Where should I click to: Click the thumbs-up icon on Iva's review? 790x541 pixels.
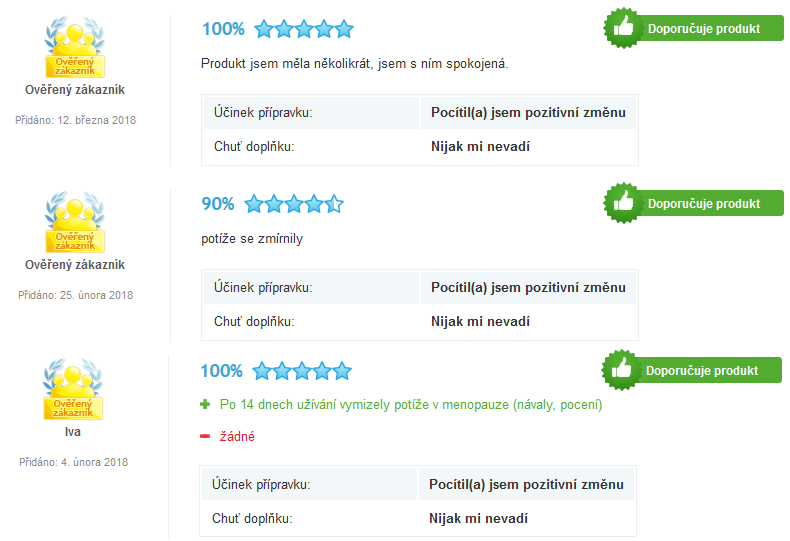[x=621, y=370]
